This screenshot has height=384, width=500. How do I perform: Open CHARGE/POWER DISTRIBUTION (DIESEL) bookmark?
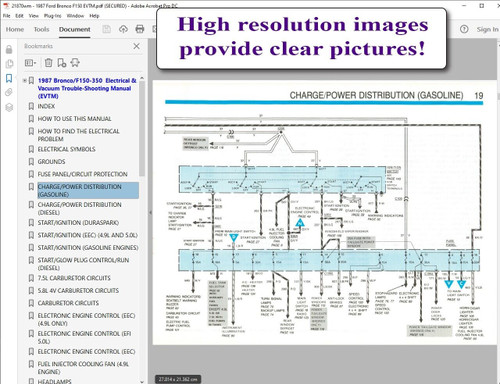pyautogui.click(x=79, y=208)
